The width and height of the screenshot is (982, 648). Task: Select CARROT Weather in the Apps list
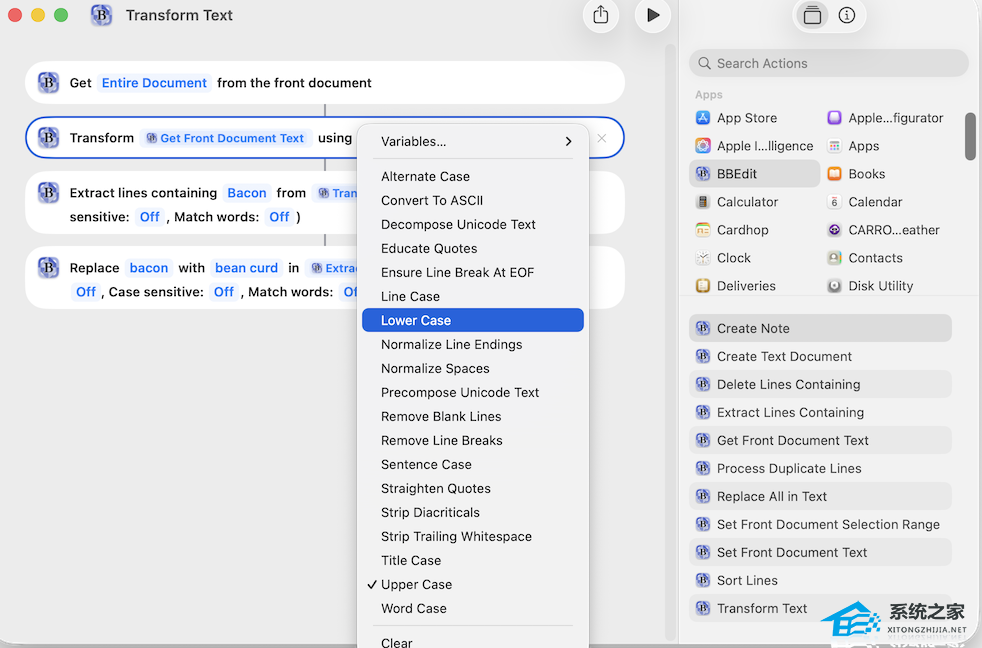[x=886, y=230]
